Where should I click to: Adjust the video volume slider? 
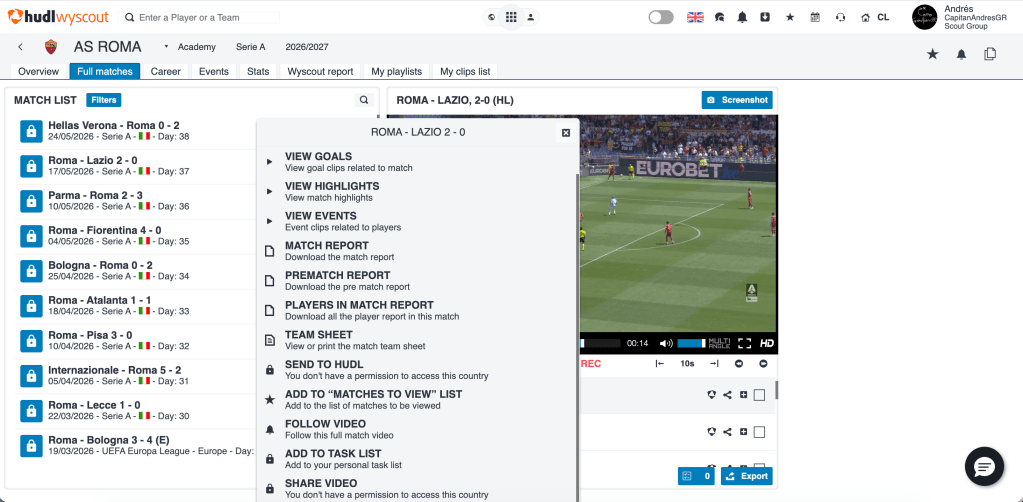[x=692, y=343]
